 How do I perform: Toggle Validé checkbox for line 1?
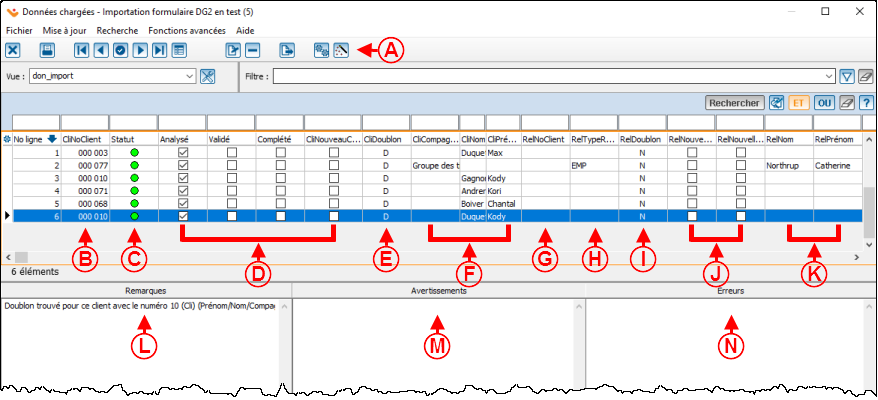click(x=231, y=152)
